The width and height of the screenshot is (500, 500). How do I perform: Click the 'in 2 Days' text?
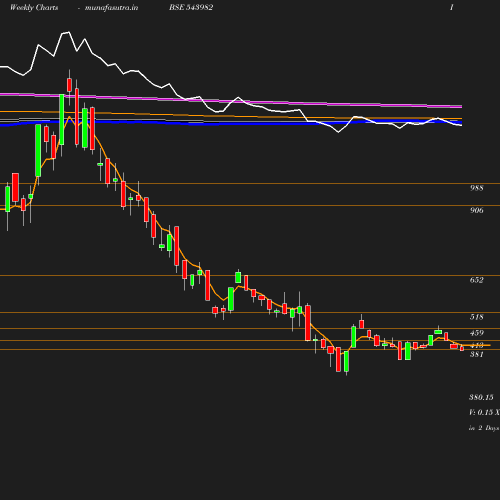tap(484, 428)
